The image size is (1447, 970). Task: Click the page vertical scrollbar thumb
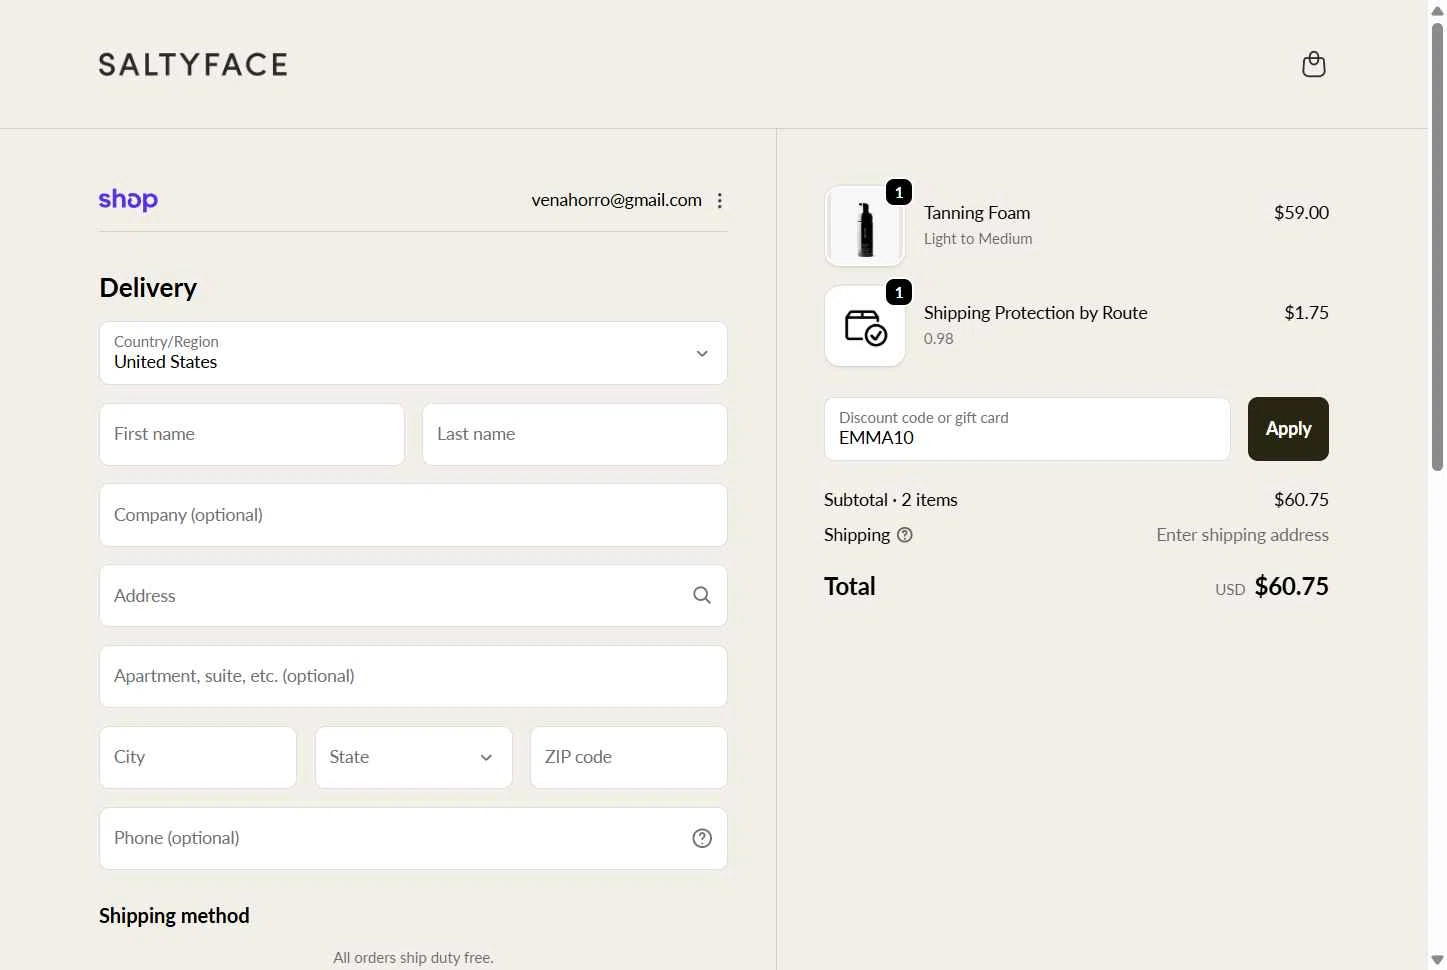pos(1437,245)
